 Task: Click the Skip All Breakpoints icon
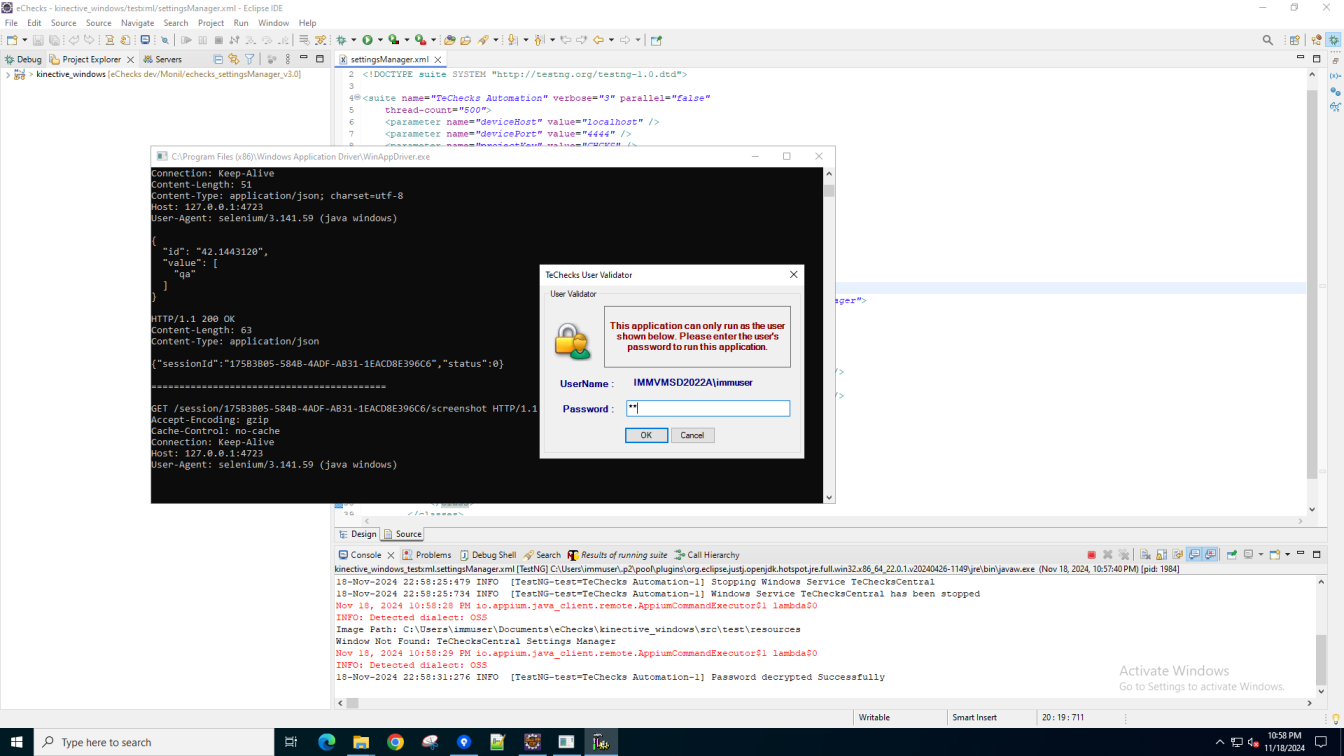(x=164, y=40)
